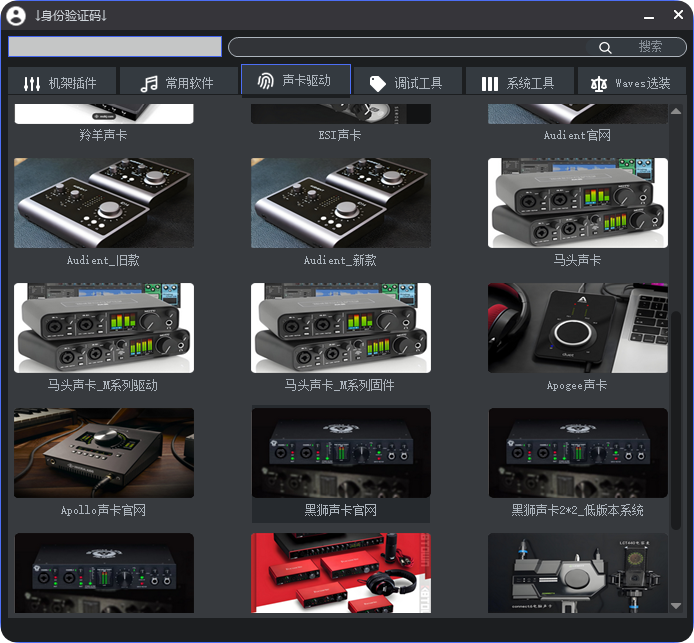This screenshot has height=643, width=694.
Task: Click the Apollo声卡官网 caption text
Action: [x=103, y=510]
